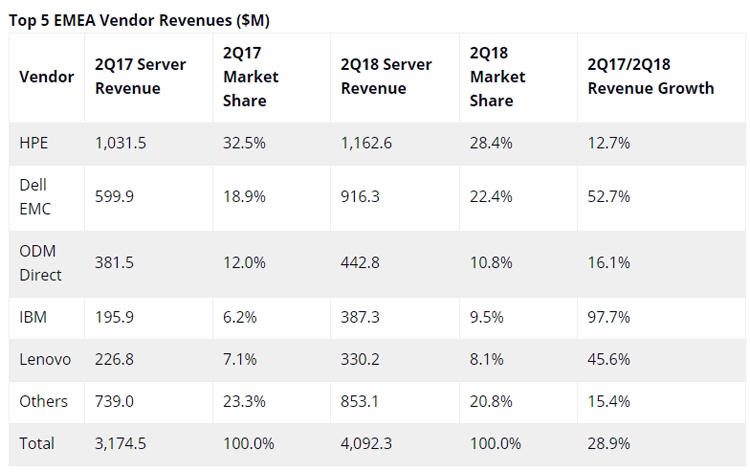Click the 'Vendor' column header
Screen dimensions: 750x472
point(46,77)
